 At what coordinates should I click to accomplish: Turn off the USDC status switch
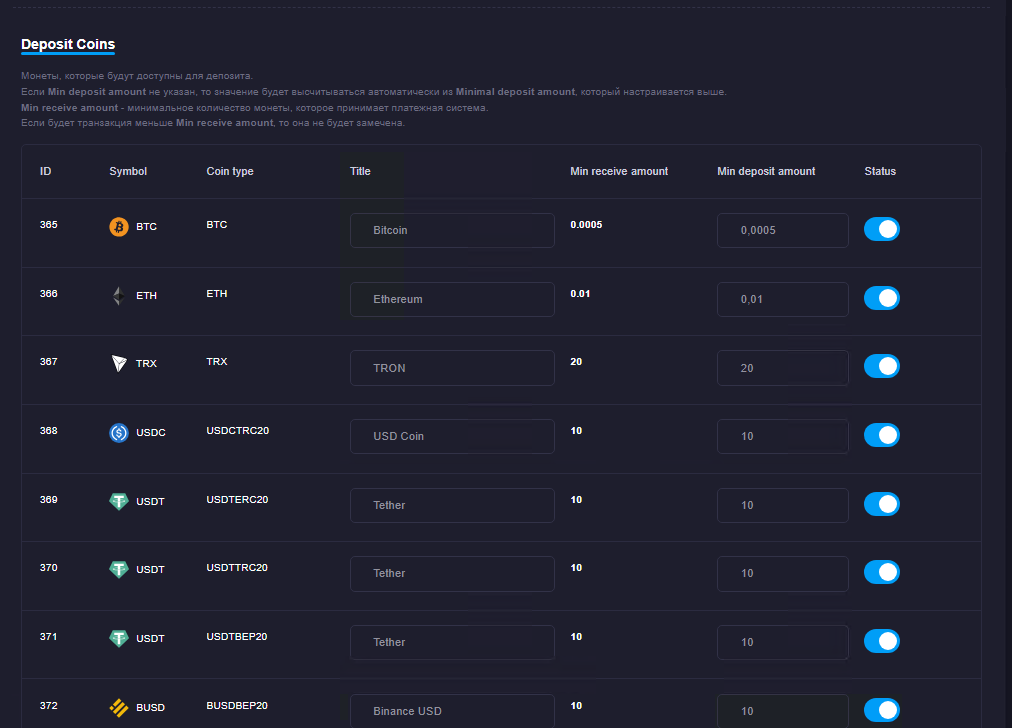(x=882, y=435)
